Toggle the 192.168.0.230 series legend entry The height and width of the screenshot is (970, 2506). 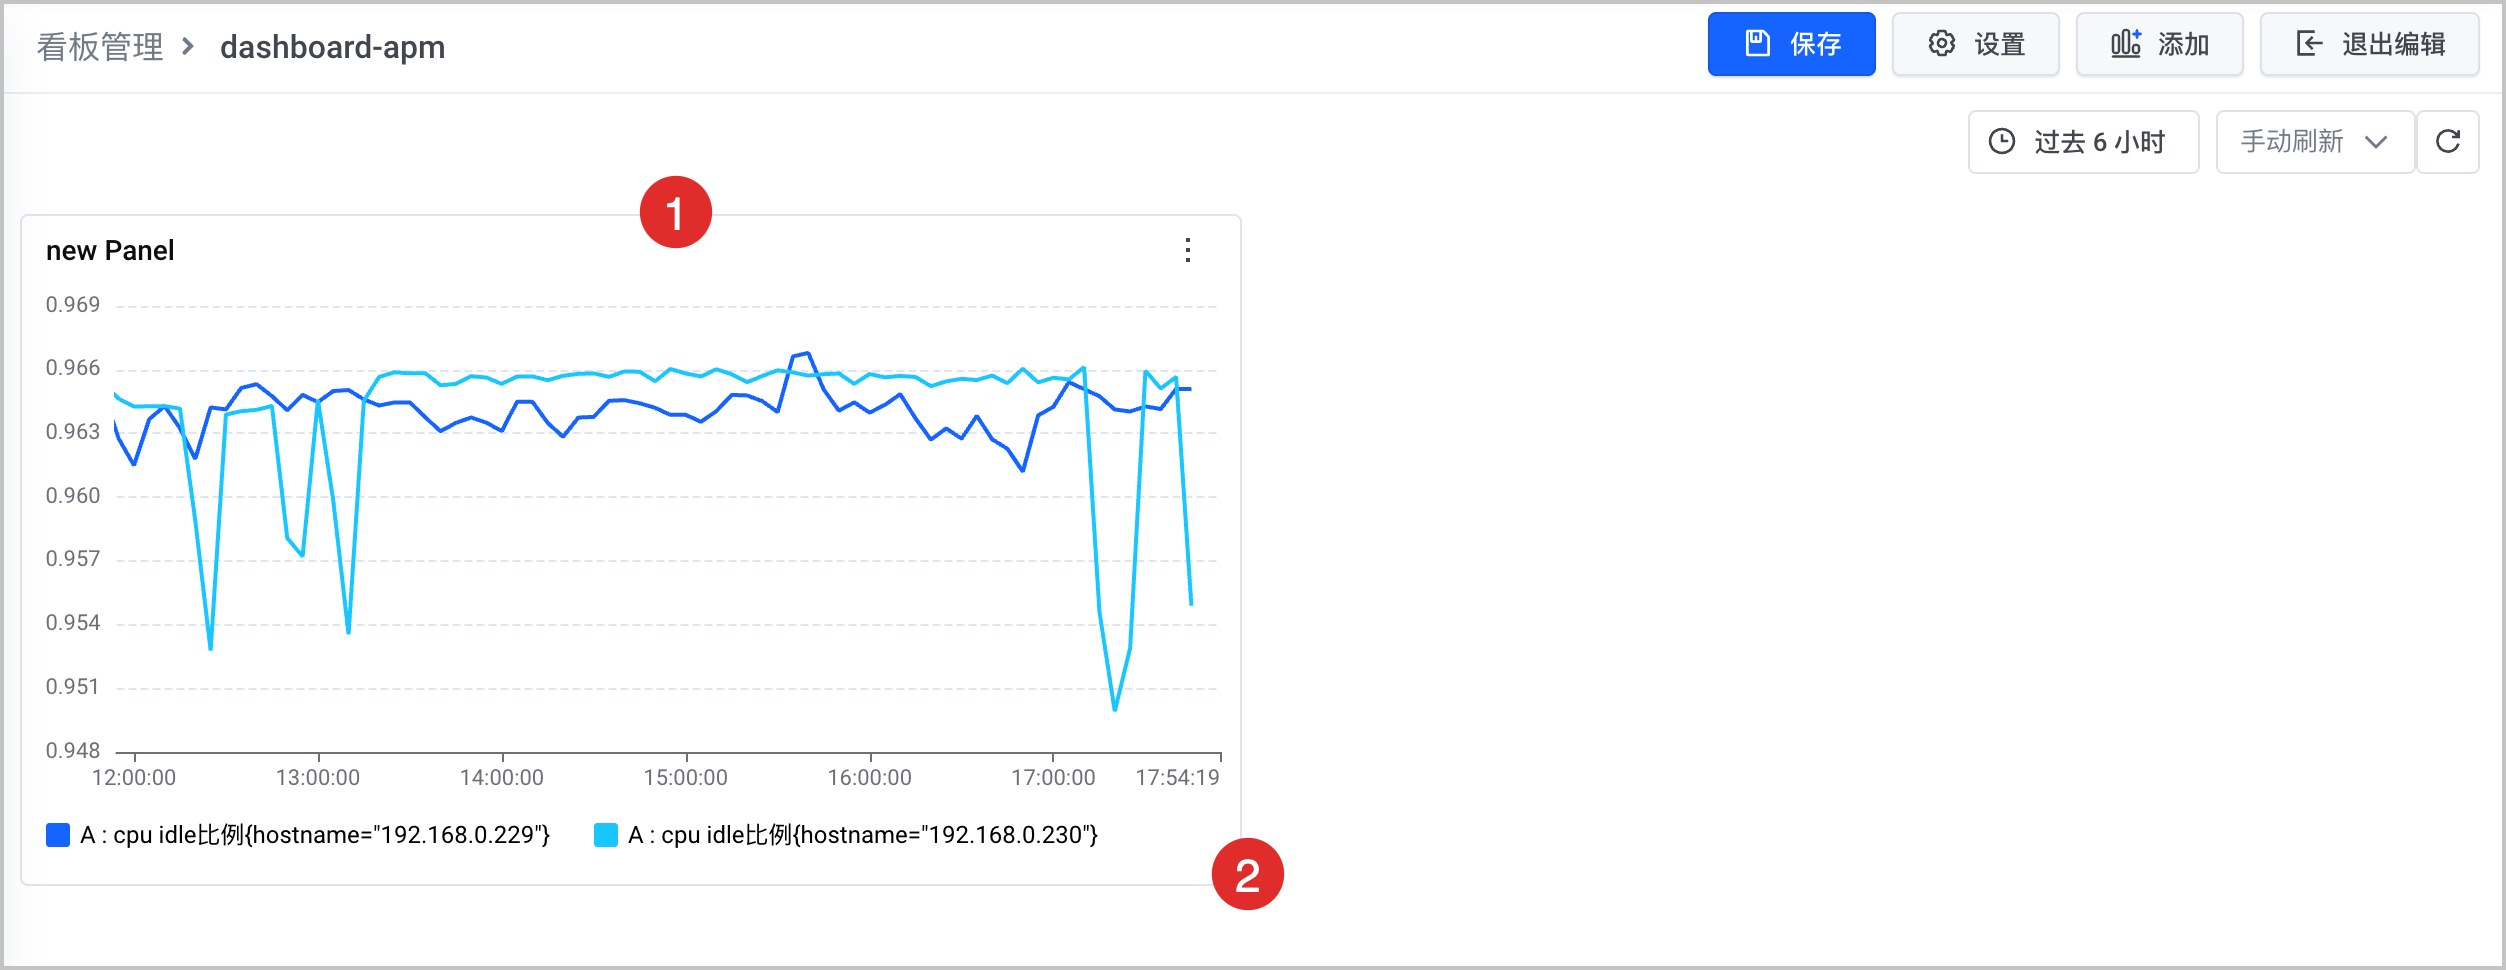[x=846, y=835]
